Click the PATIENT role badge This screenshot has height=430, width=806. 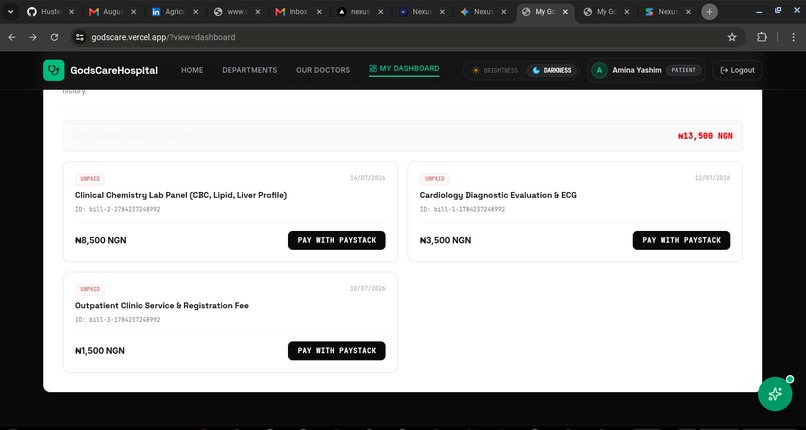click(x=684, y=70)
